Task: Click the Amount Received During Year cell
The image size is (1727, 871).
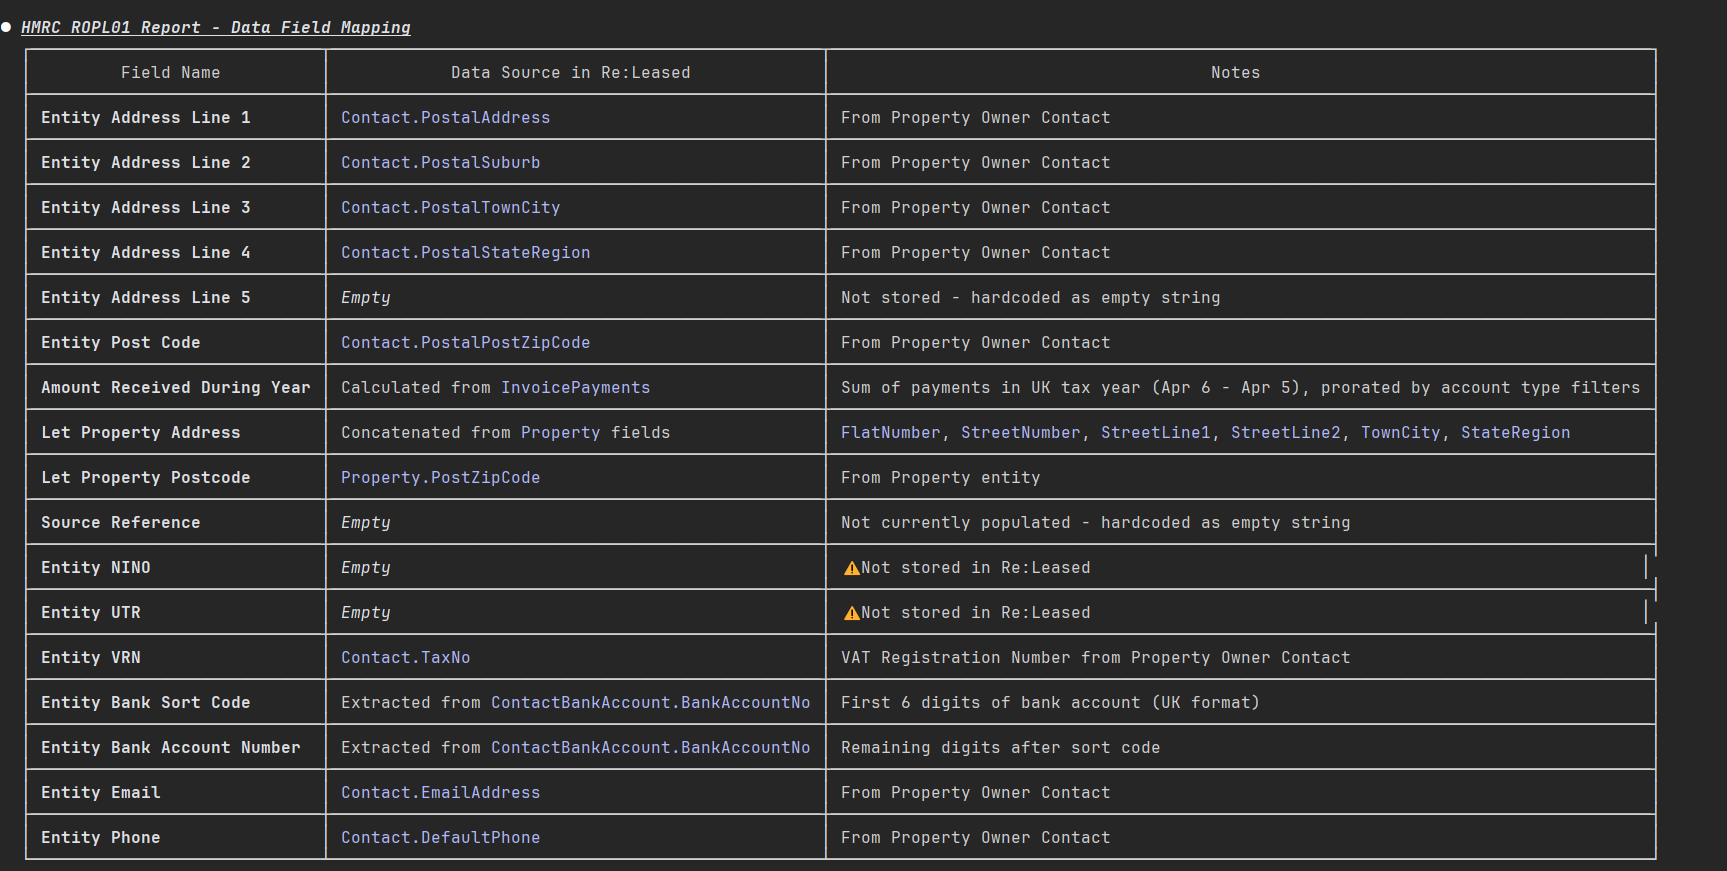Action: pyautogui.click(x=175, y=388)
